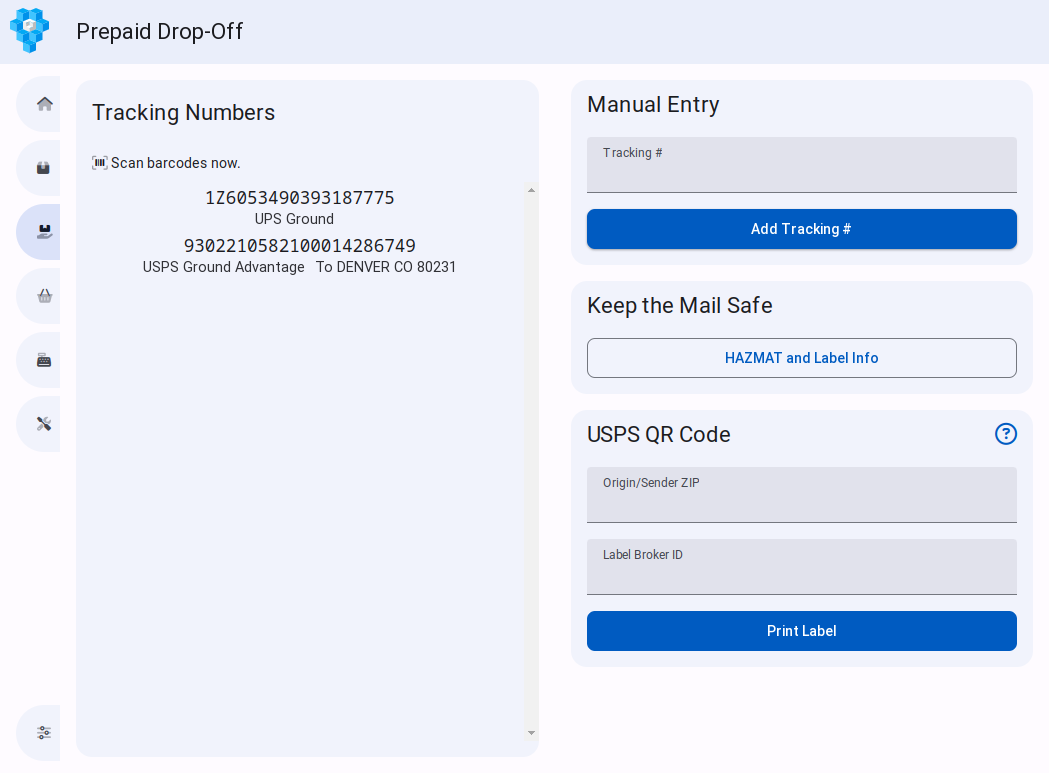Image resolution: width=1049 pixels, height=773 pixels.
Task: Open the cash register sidebar icon
Action: point(44,360)
